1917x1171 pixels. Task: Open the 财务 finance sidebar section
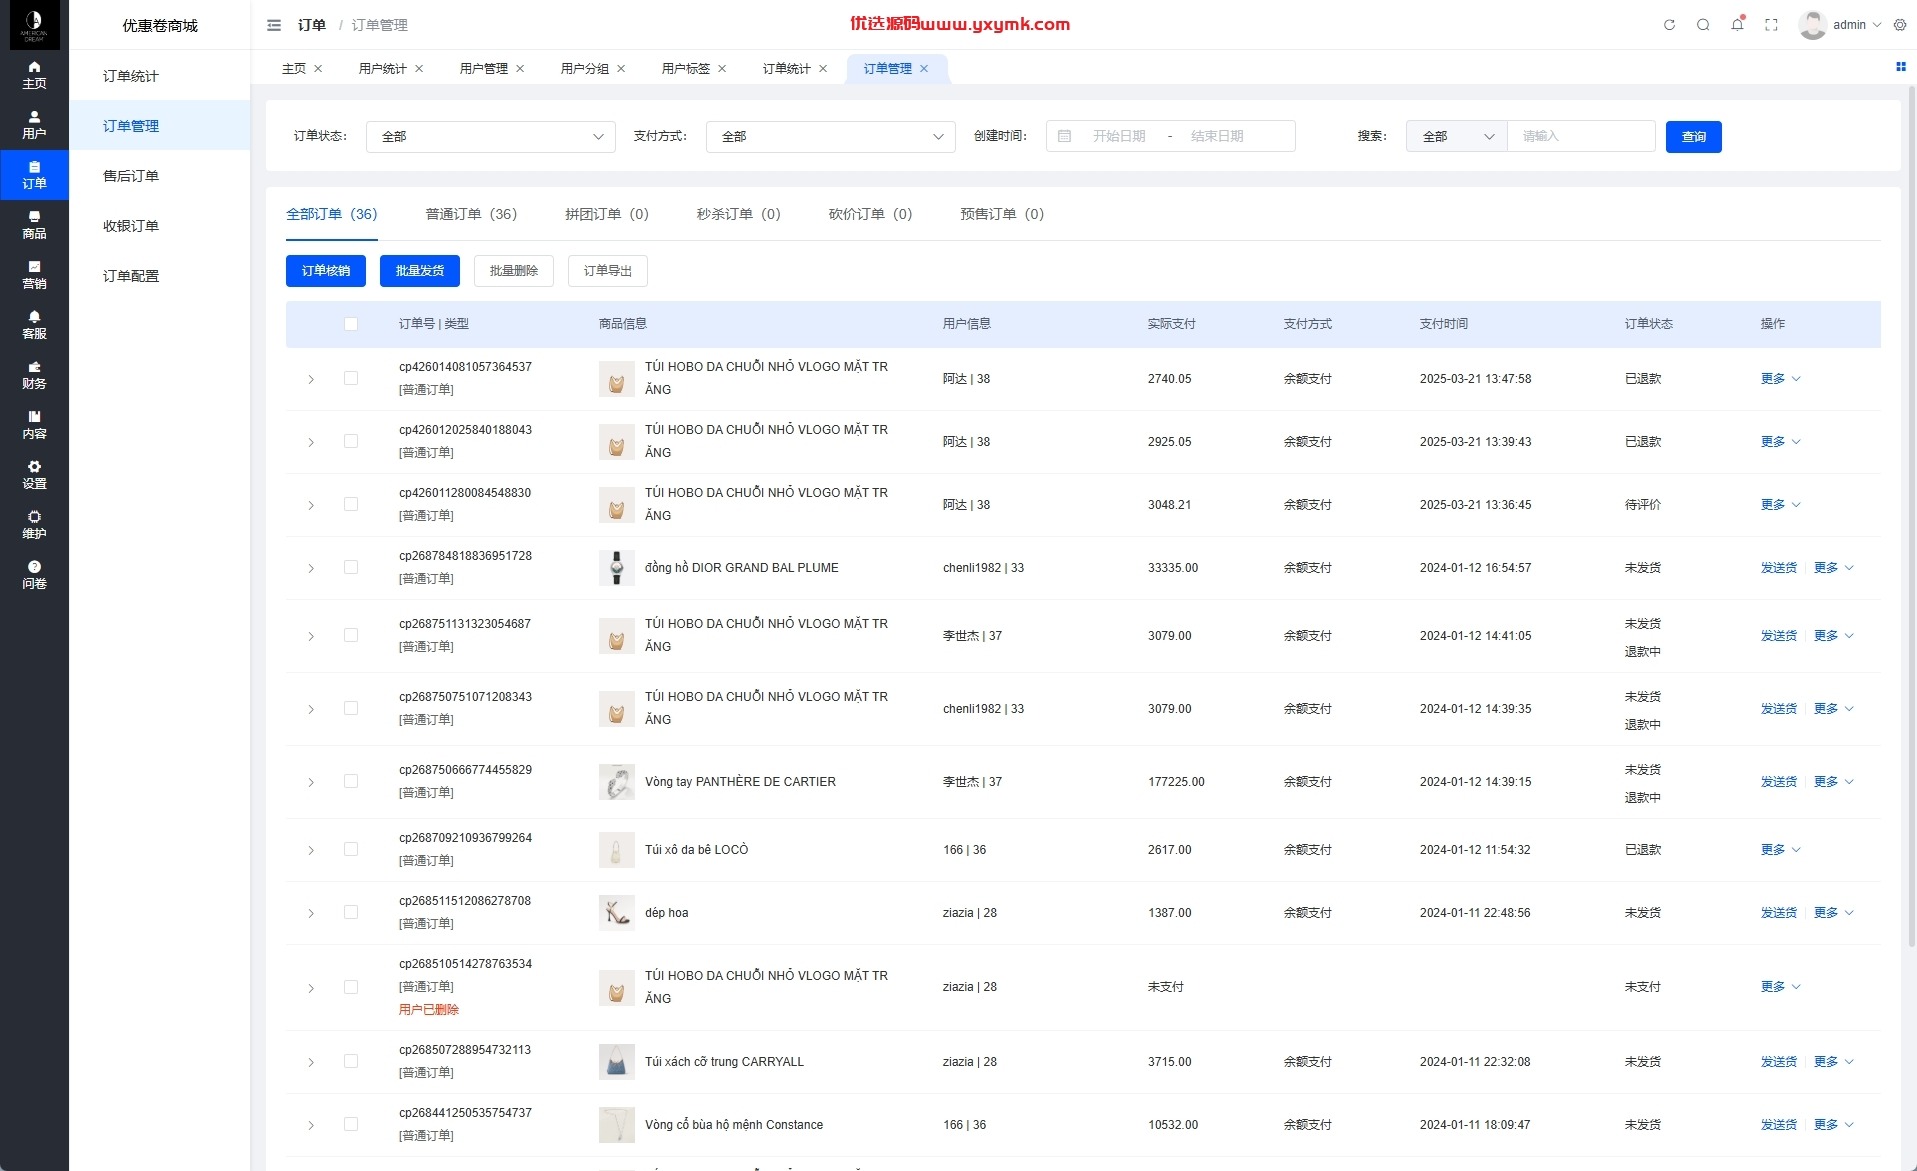point(34,375)
